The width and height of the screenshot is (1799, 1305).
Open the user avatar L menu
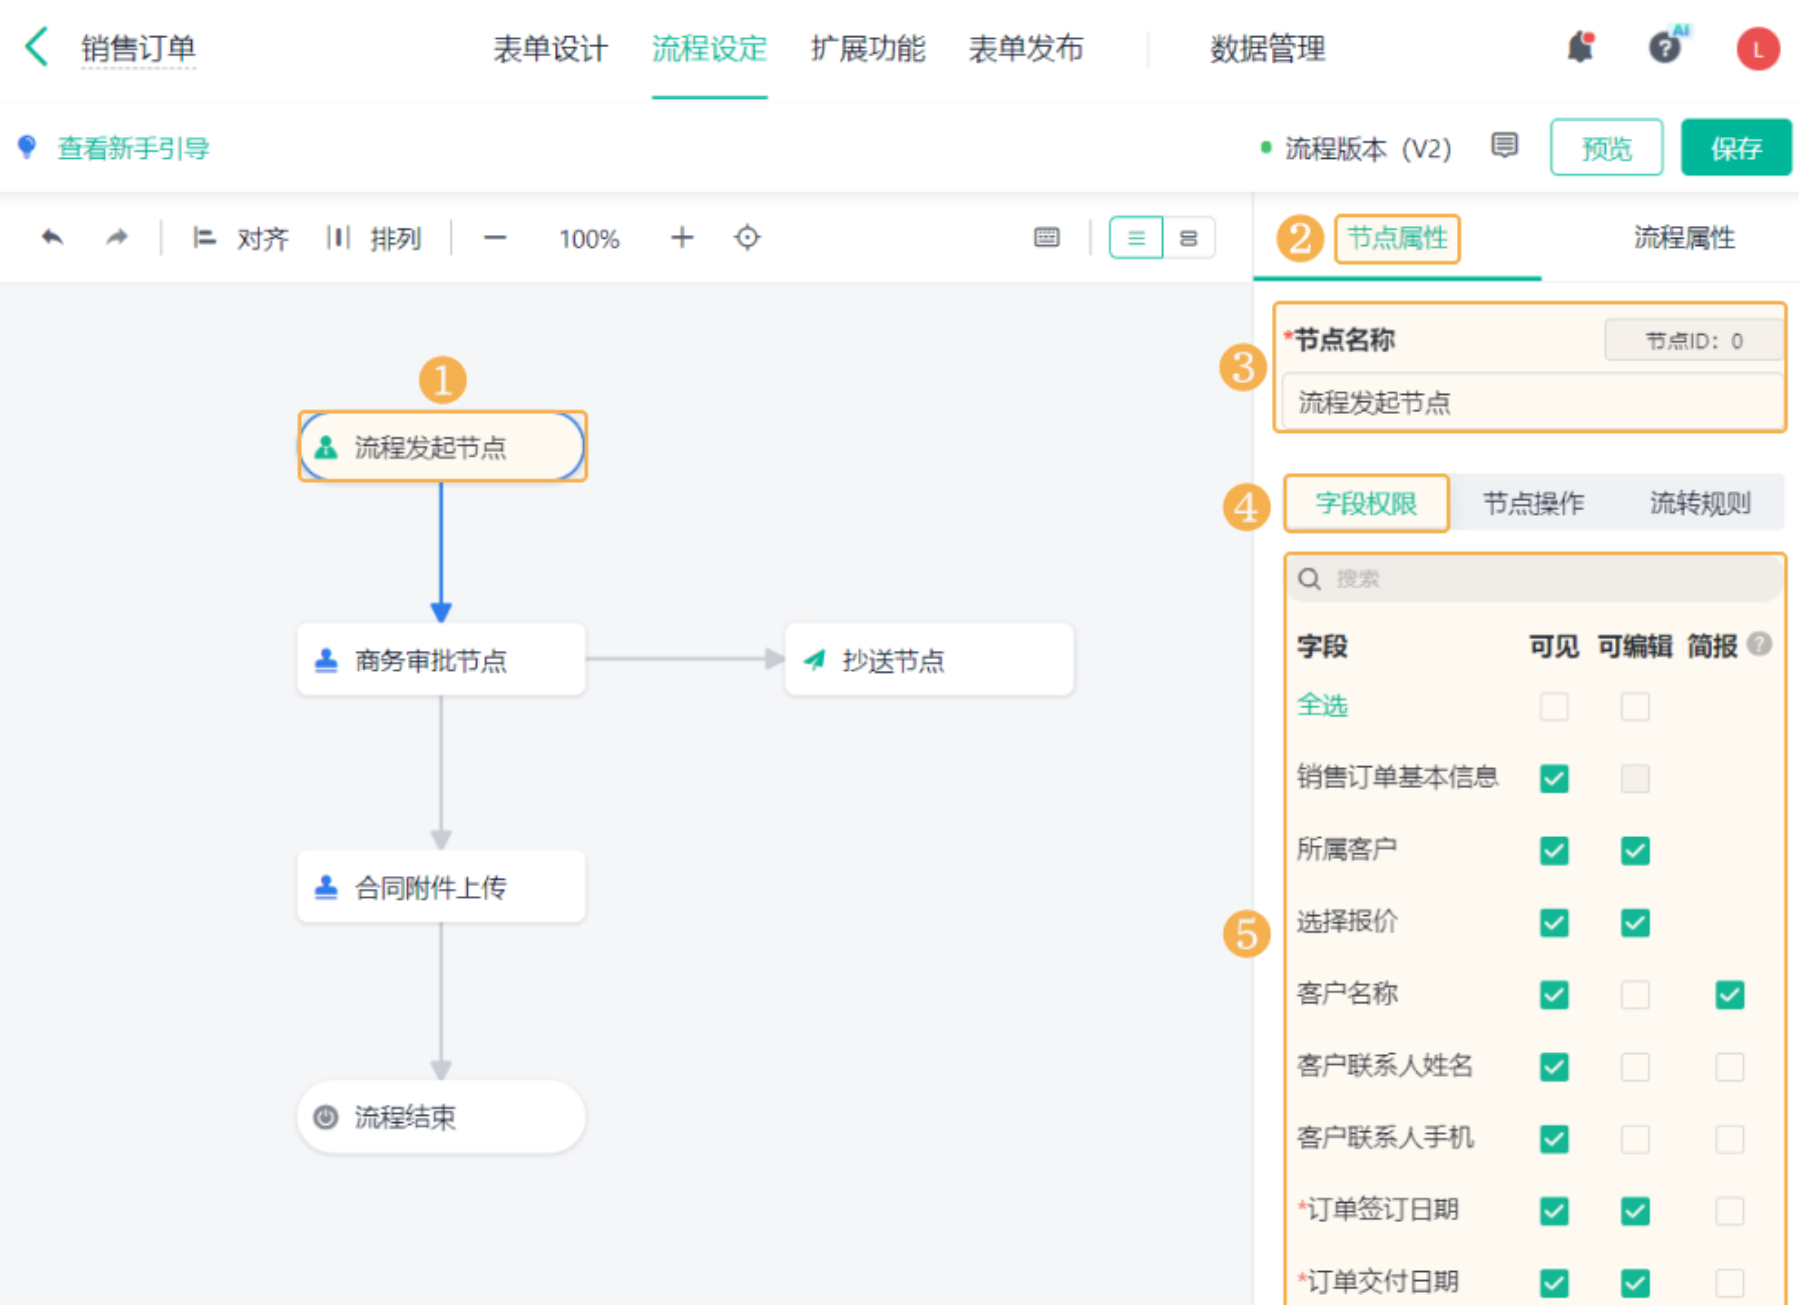[1757, 48]
